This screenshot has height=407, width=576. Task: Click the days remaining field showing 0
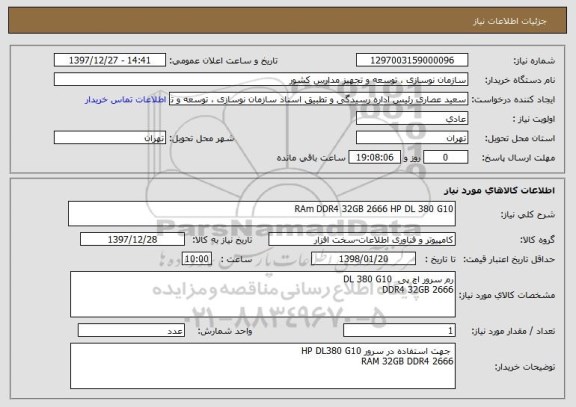tap(446, 157)
